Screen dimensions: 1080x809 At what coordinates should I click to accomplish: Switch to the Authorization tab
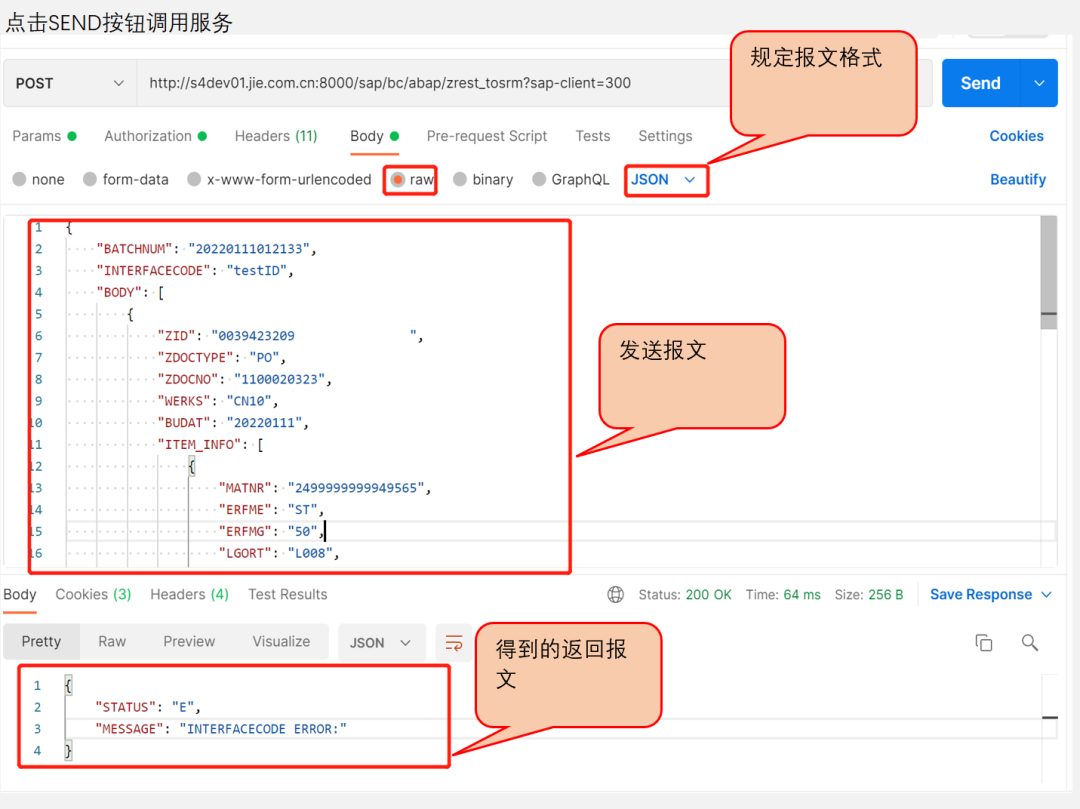point(155,136)
